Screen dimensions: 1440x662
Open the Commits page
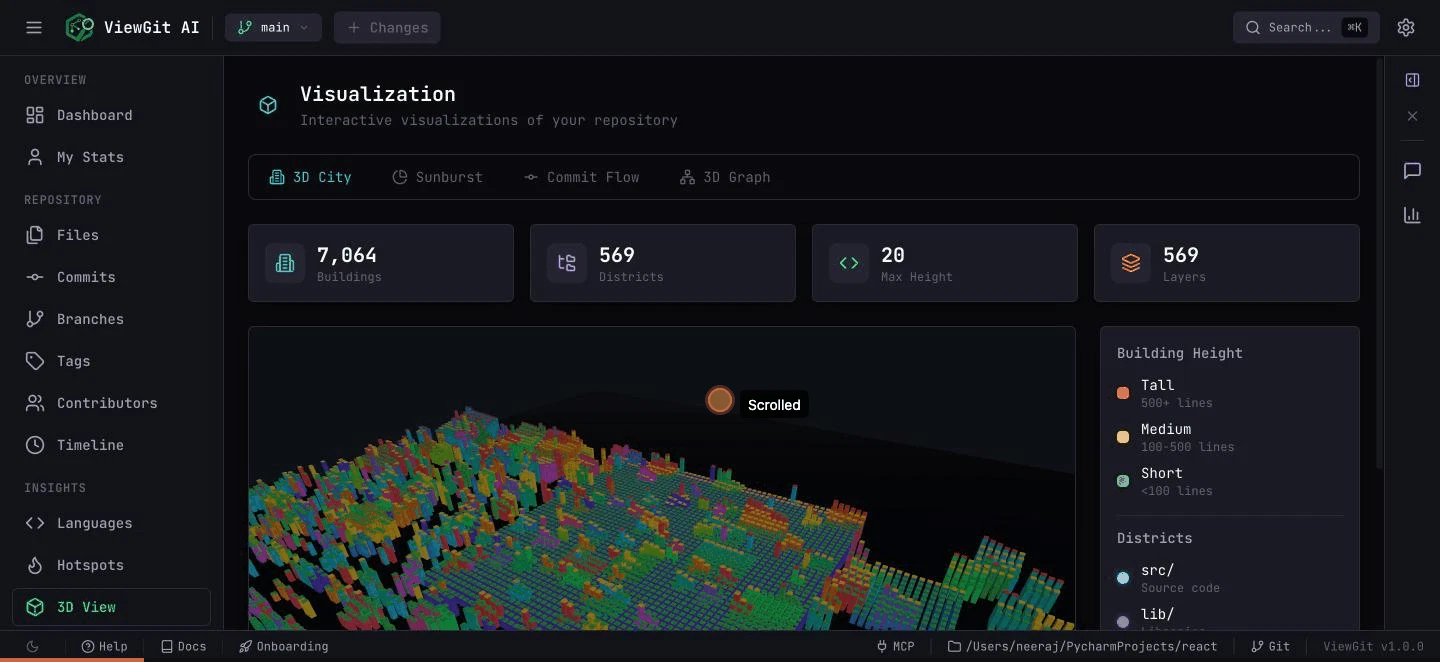111,277
